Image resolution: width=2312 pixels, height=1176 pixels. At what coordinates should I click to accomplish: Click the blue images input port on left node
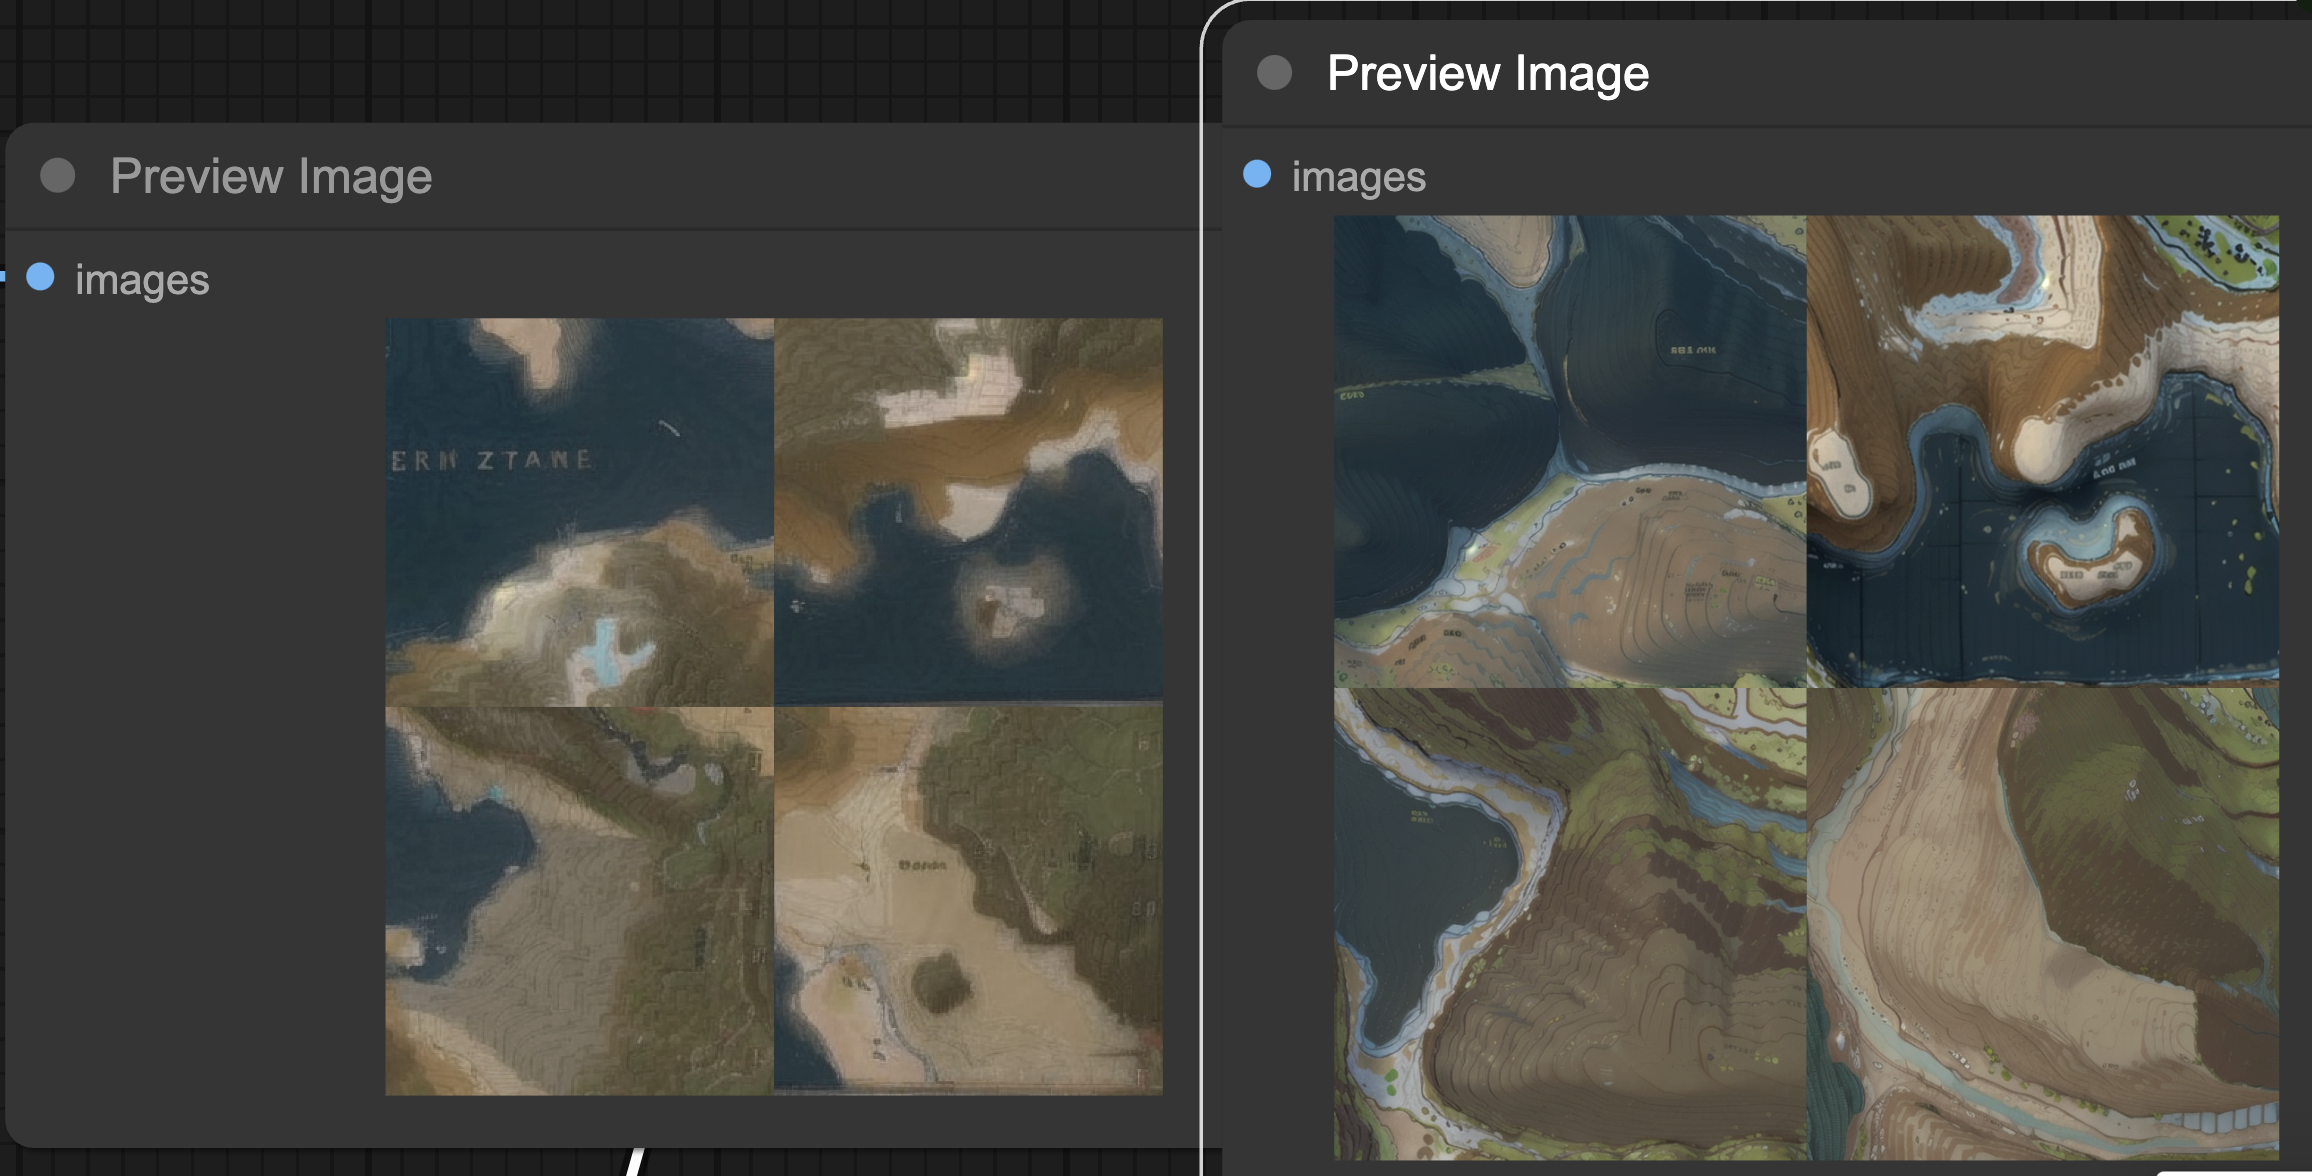40,277
